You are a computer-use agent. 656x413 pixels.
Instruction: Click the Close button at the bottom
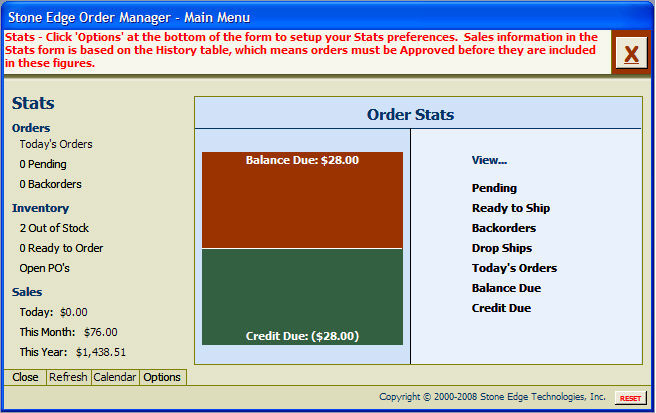[x=25, y=377]
